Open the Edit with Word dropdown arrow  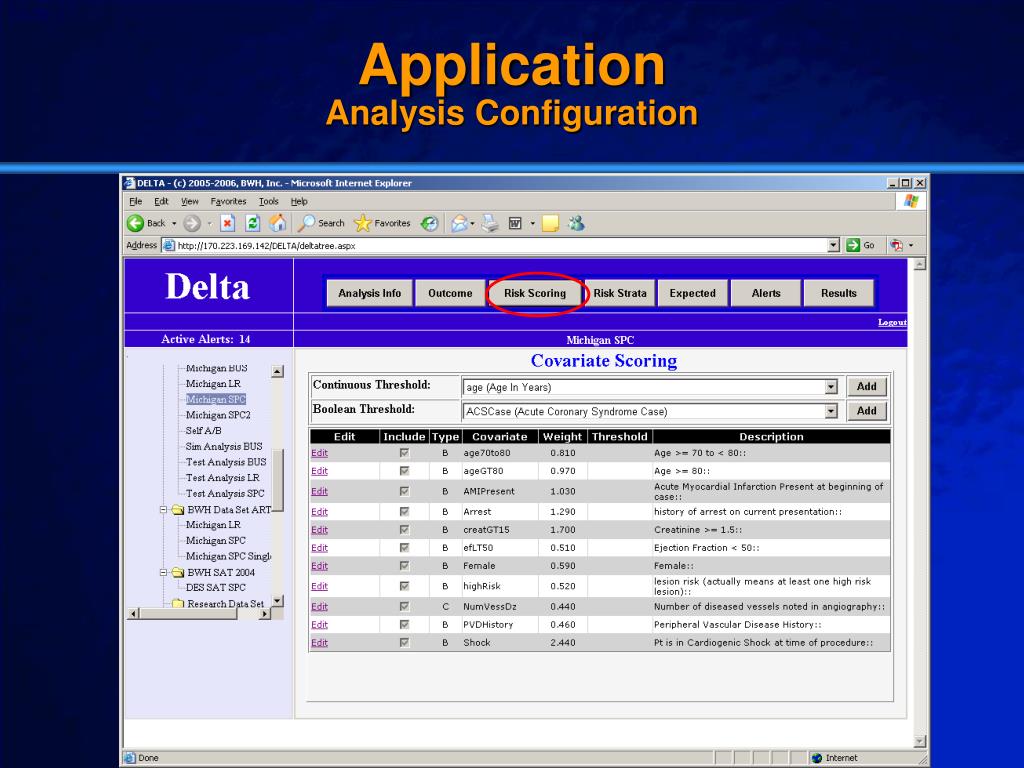532,223
